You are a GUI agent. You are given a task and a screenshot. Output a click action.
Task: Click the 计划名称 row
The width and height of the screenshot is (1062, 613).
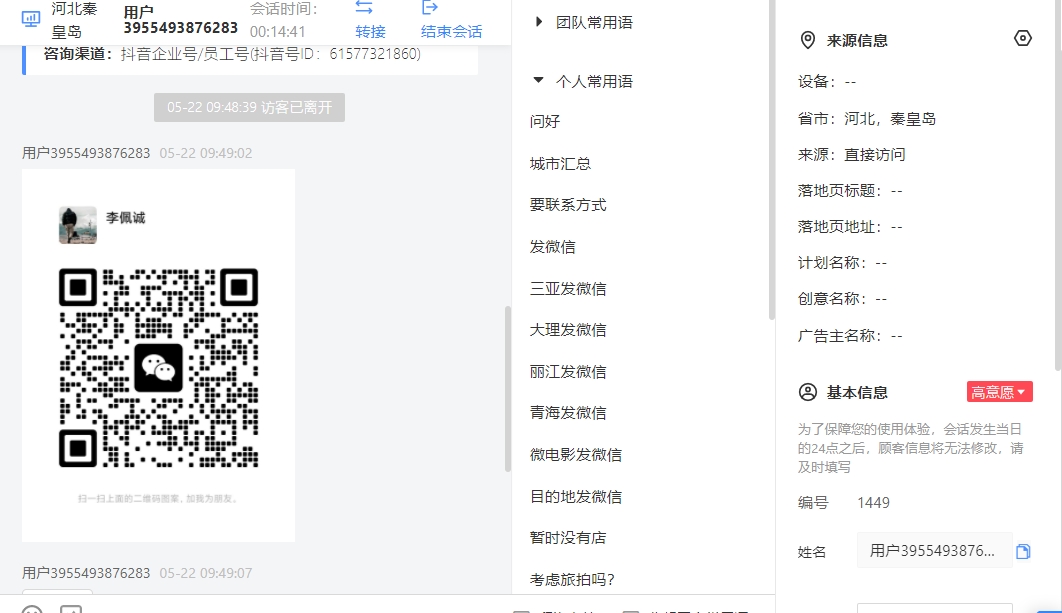[843, 263]
